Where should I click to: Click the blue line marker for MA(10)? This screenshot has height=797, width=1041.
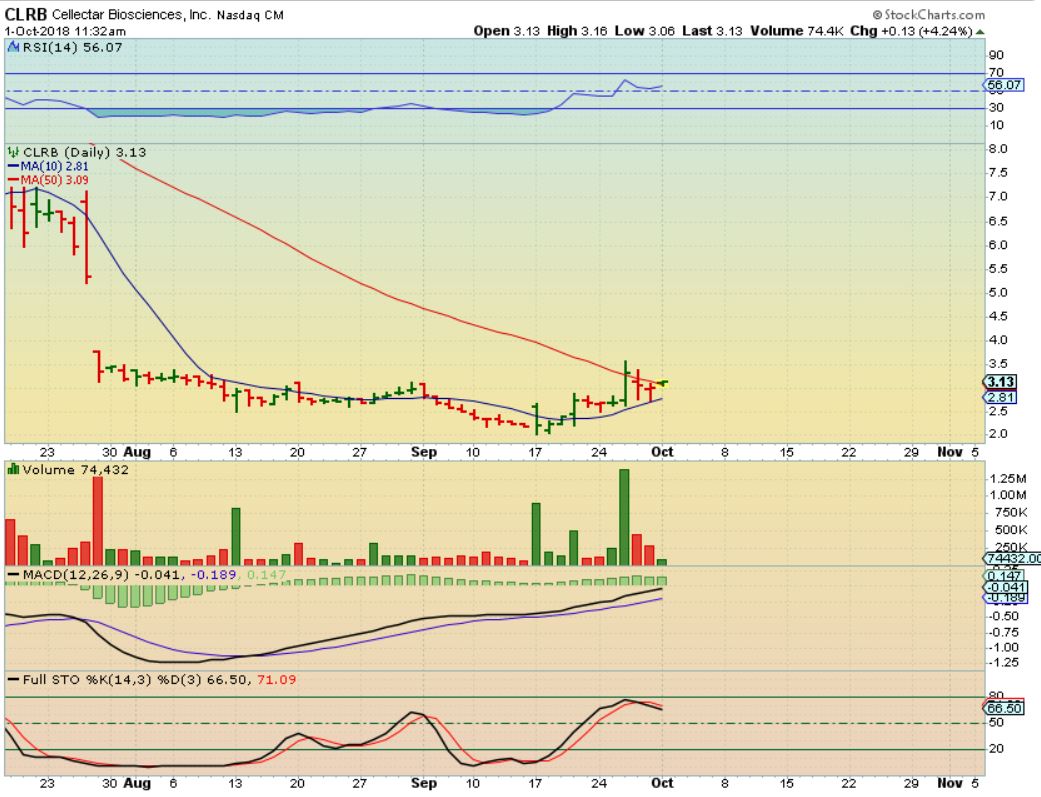(x=13, y=166)
